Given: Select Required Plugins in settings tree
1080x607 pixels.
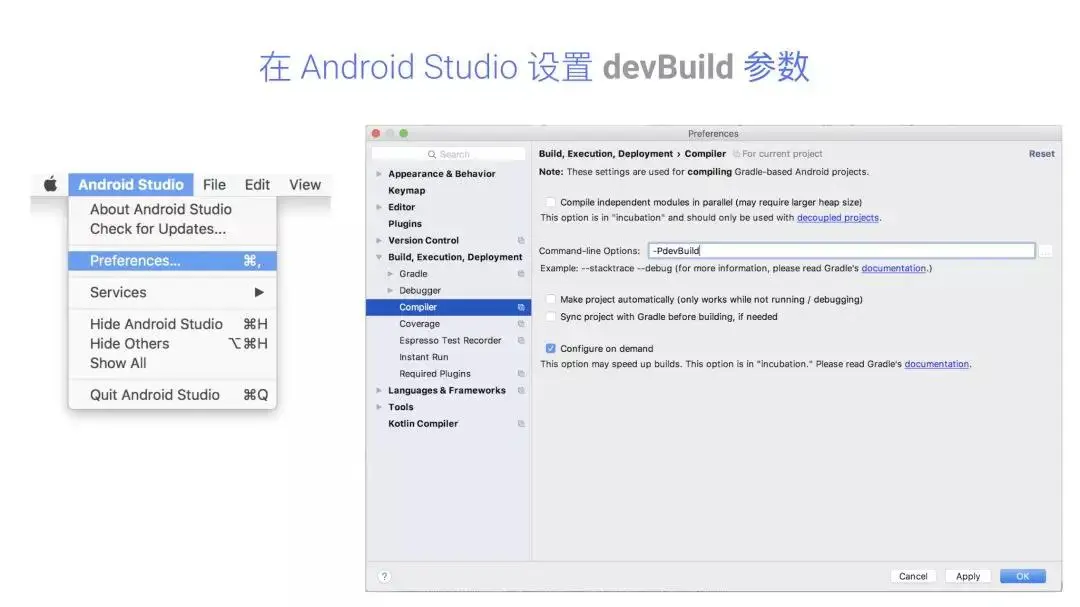Looking at the screenshot, I should [435, 373].
